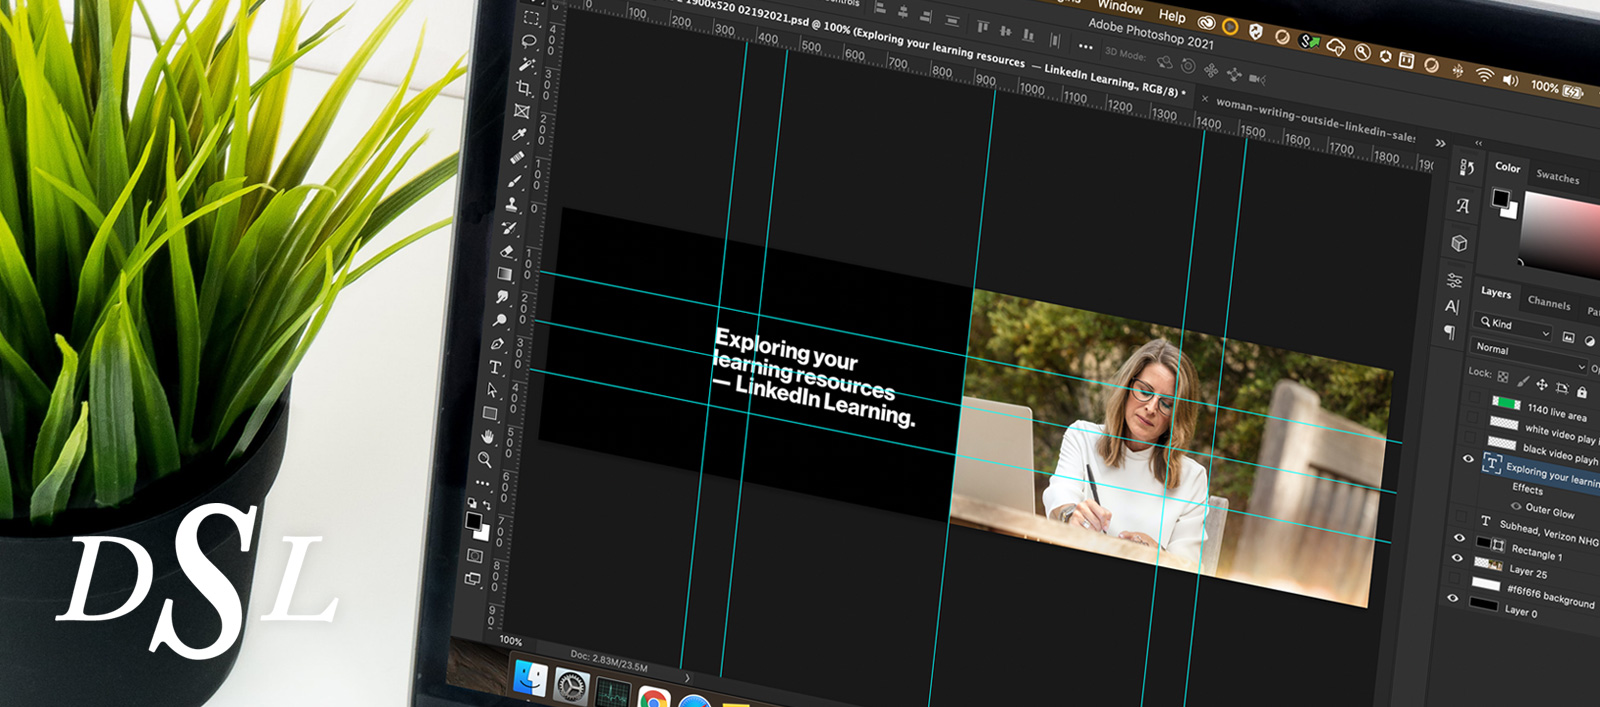Select the Brush tool
1600x707 pixels.
[515, 181]
